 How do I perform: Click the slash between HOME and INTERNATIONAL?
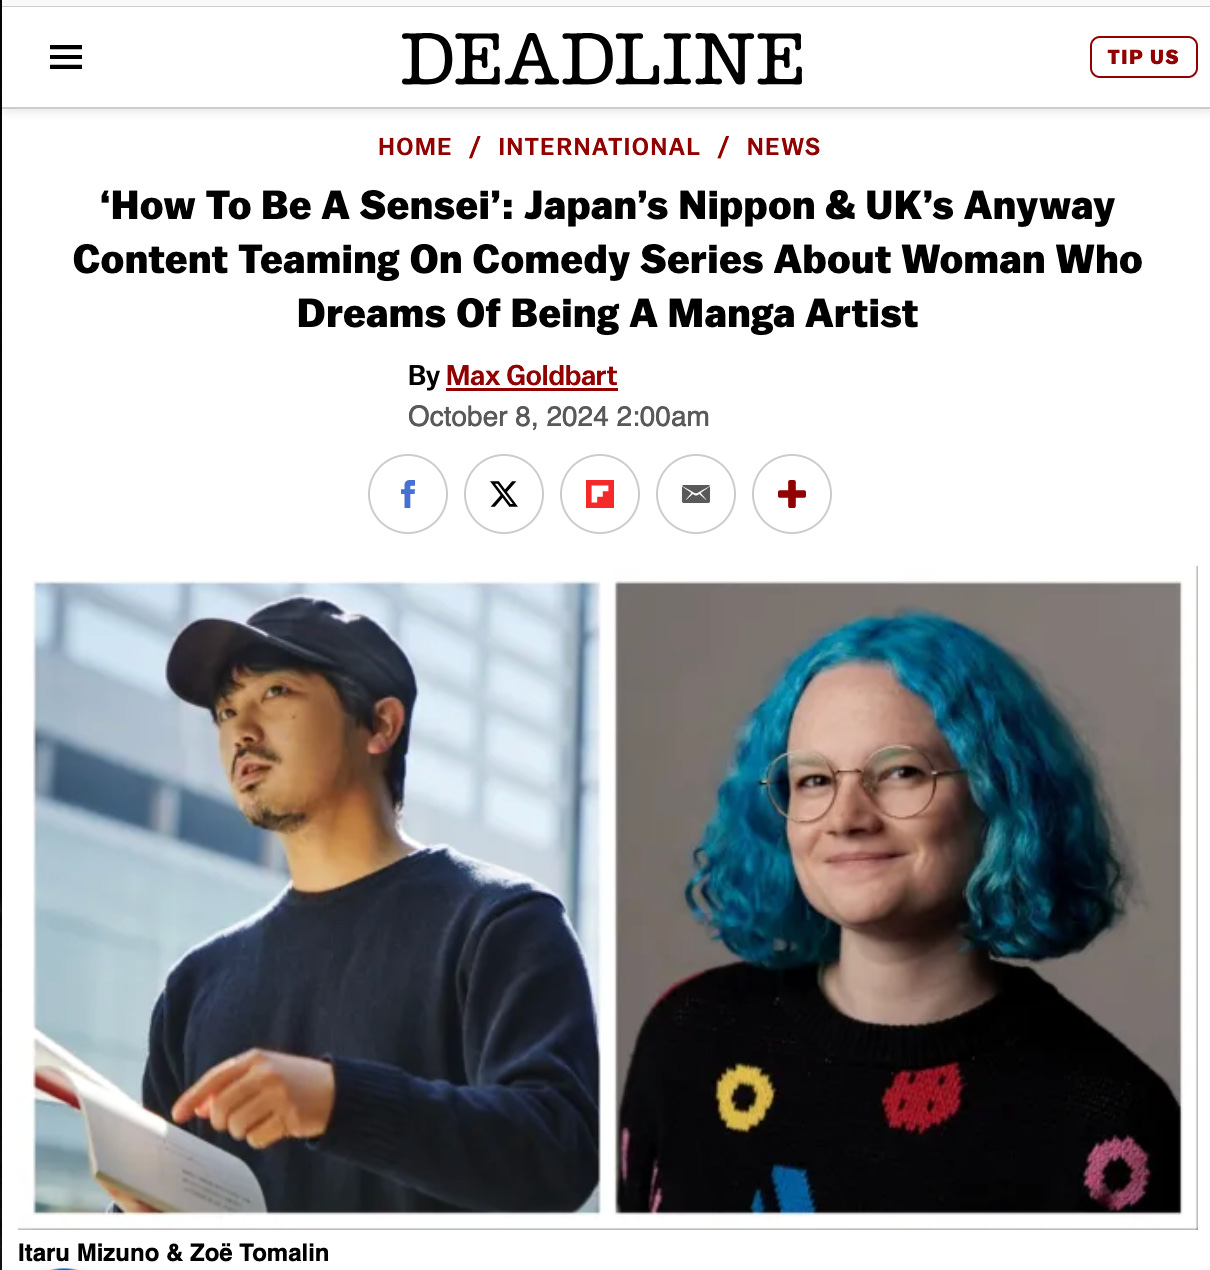tap(475, 147)
